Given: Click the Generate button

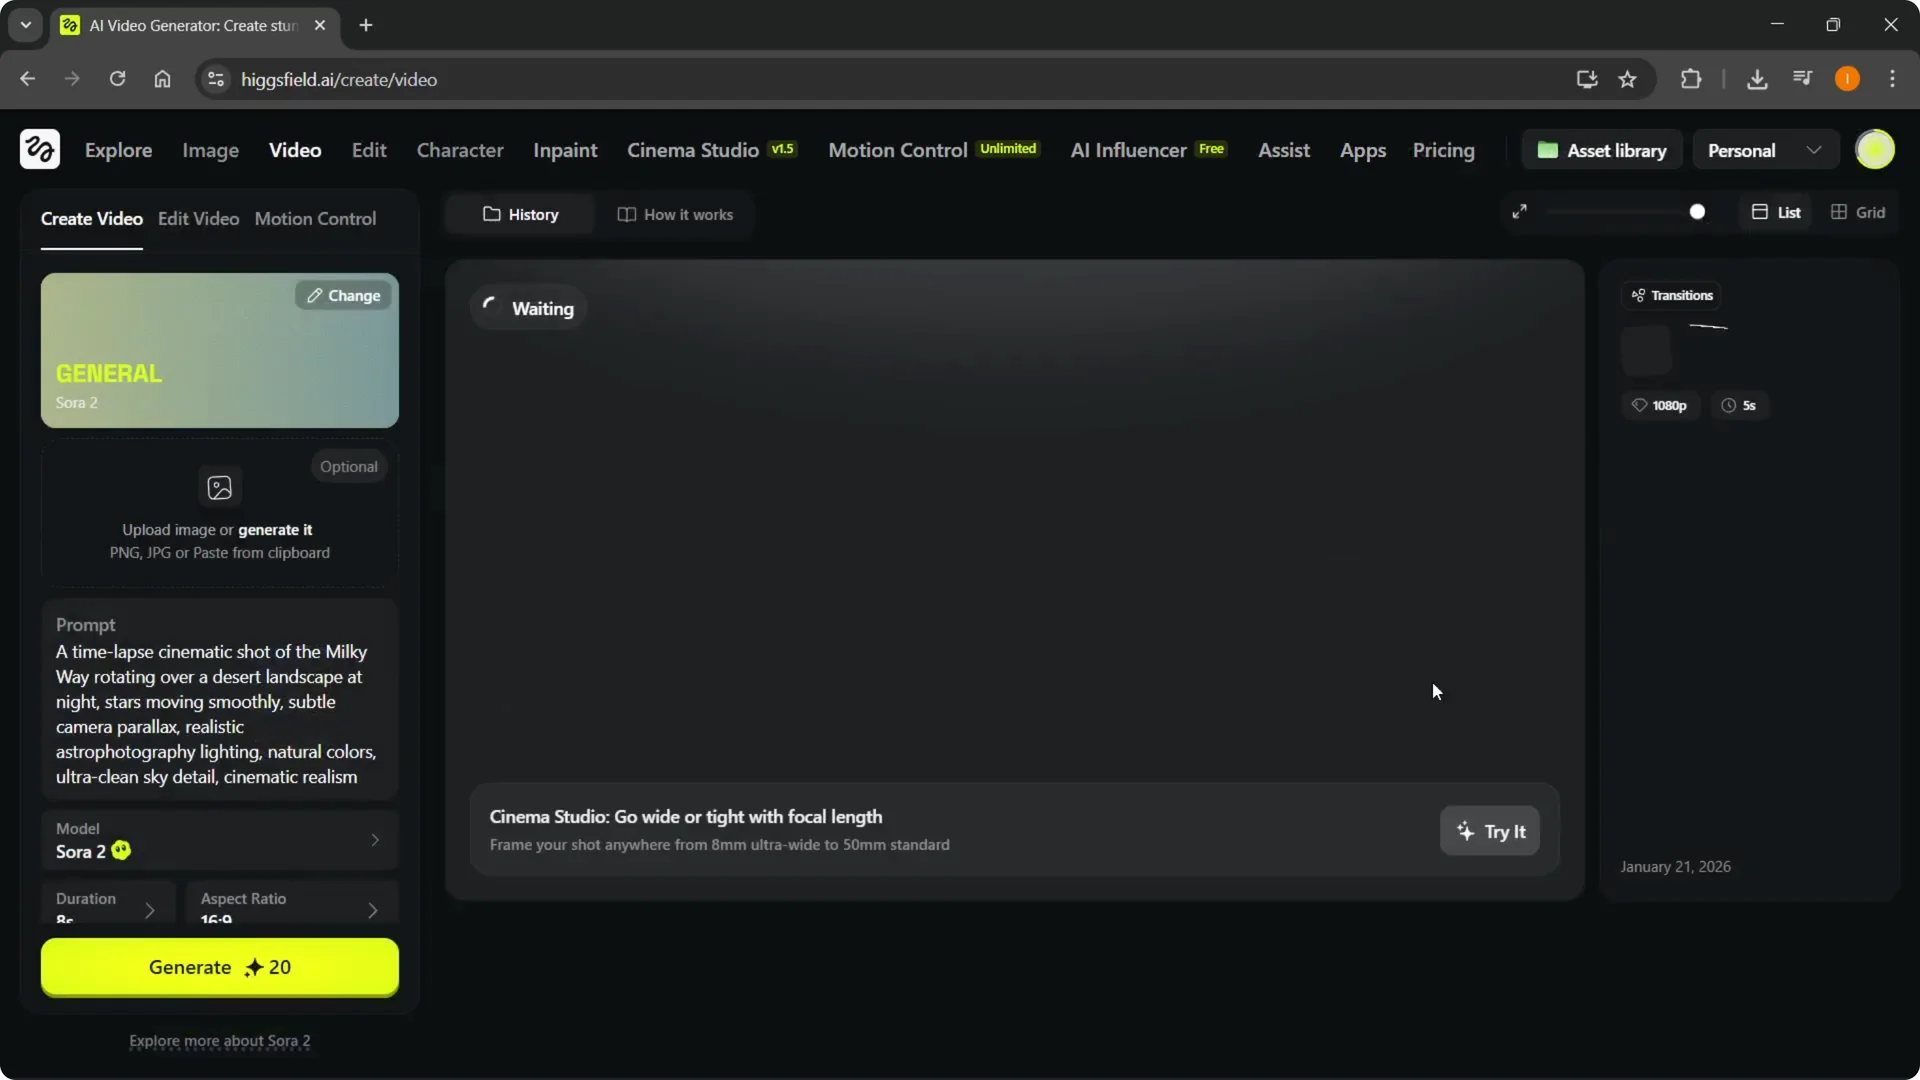Looking at the screenshot, I should [x=219, y=967].
